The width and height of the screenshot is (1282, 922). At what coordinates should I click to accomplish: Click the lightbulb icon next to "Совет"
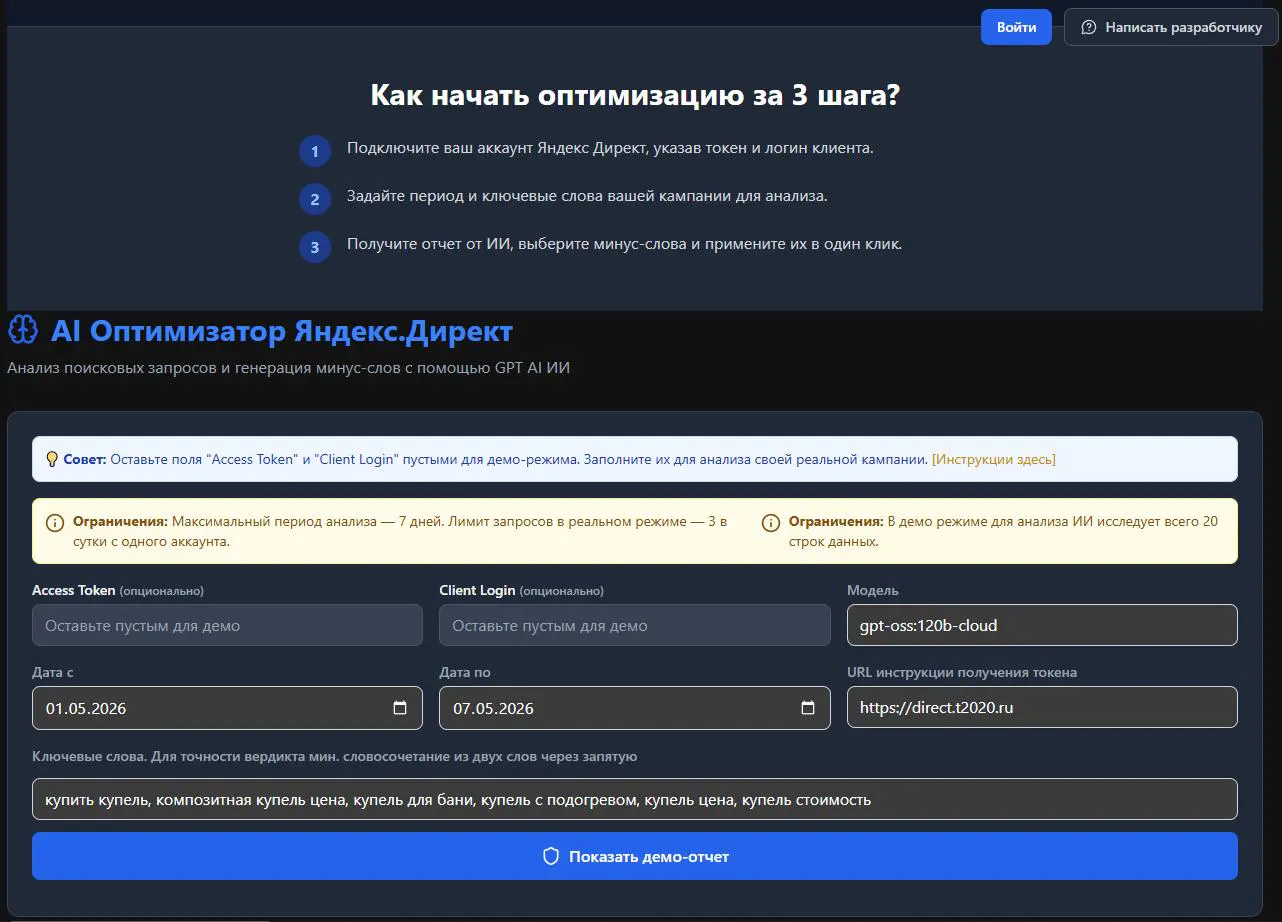[52, 459]
